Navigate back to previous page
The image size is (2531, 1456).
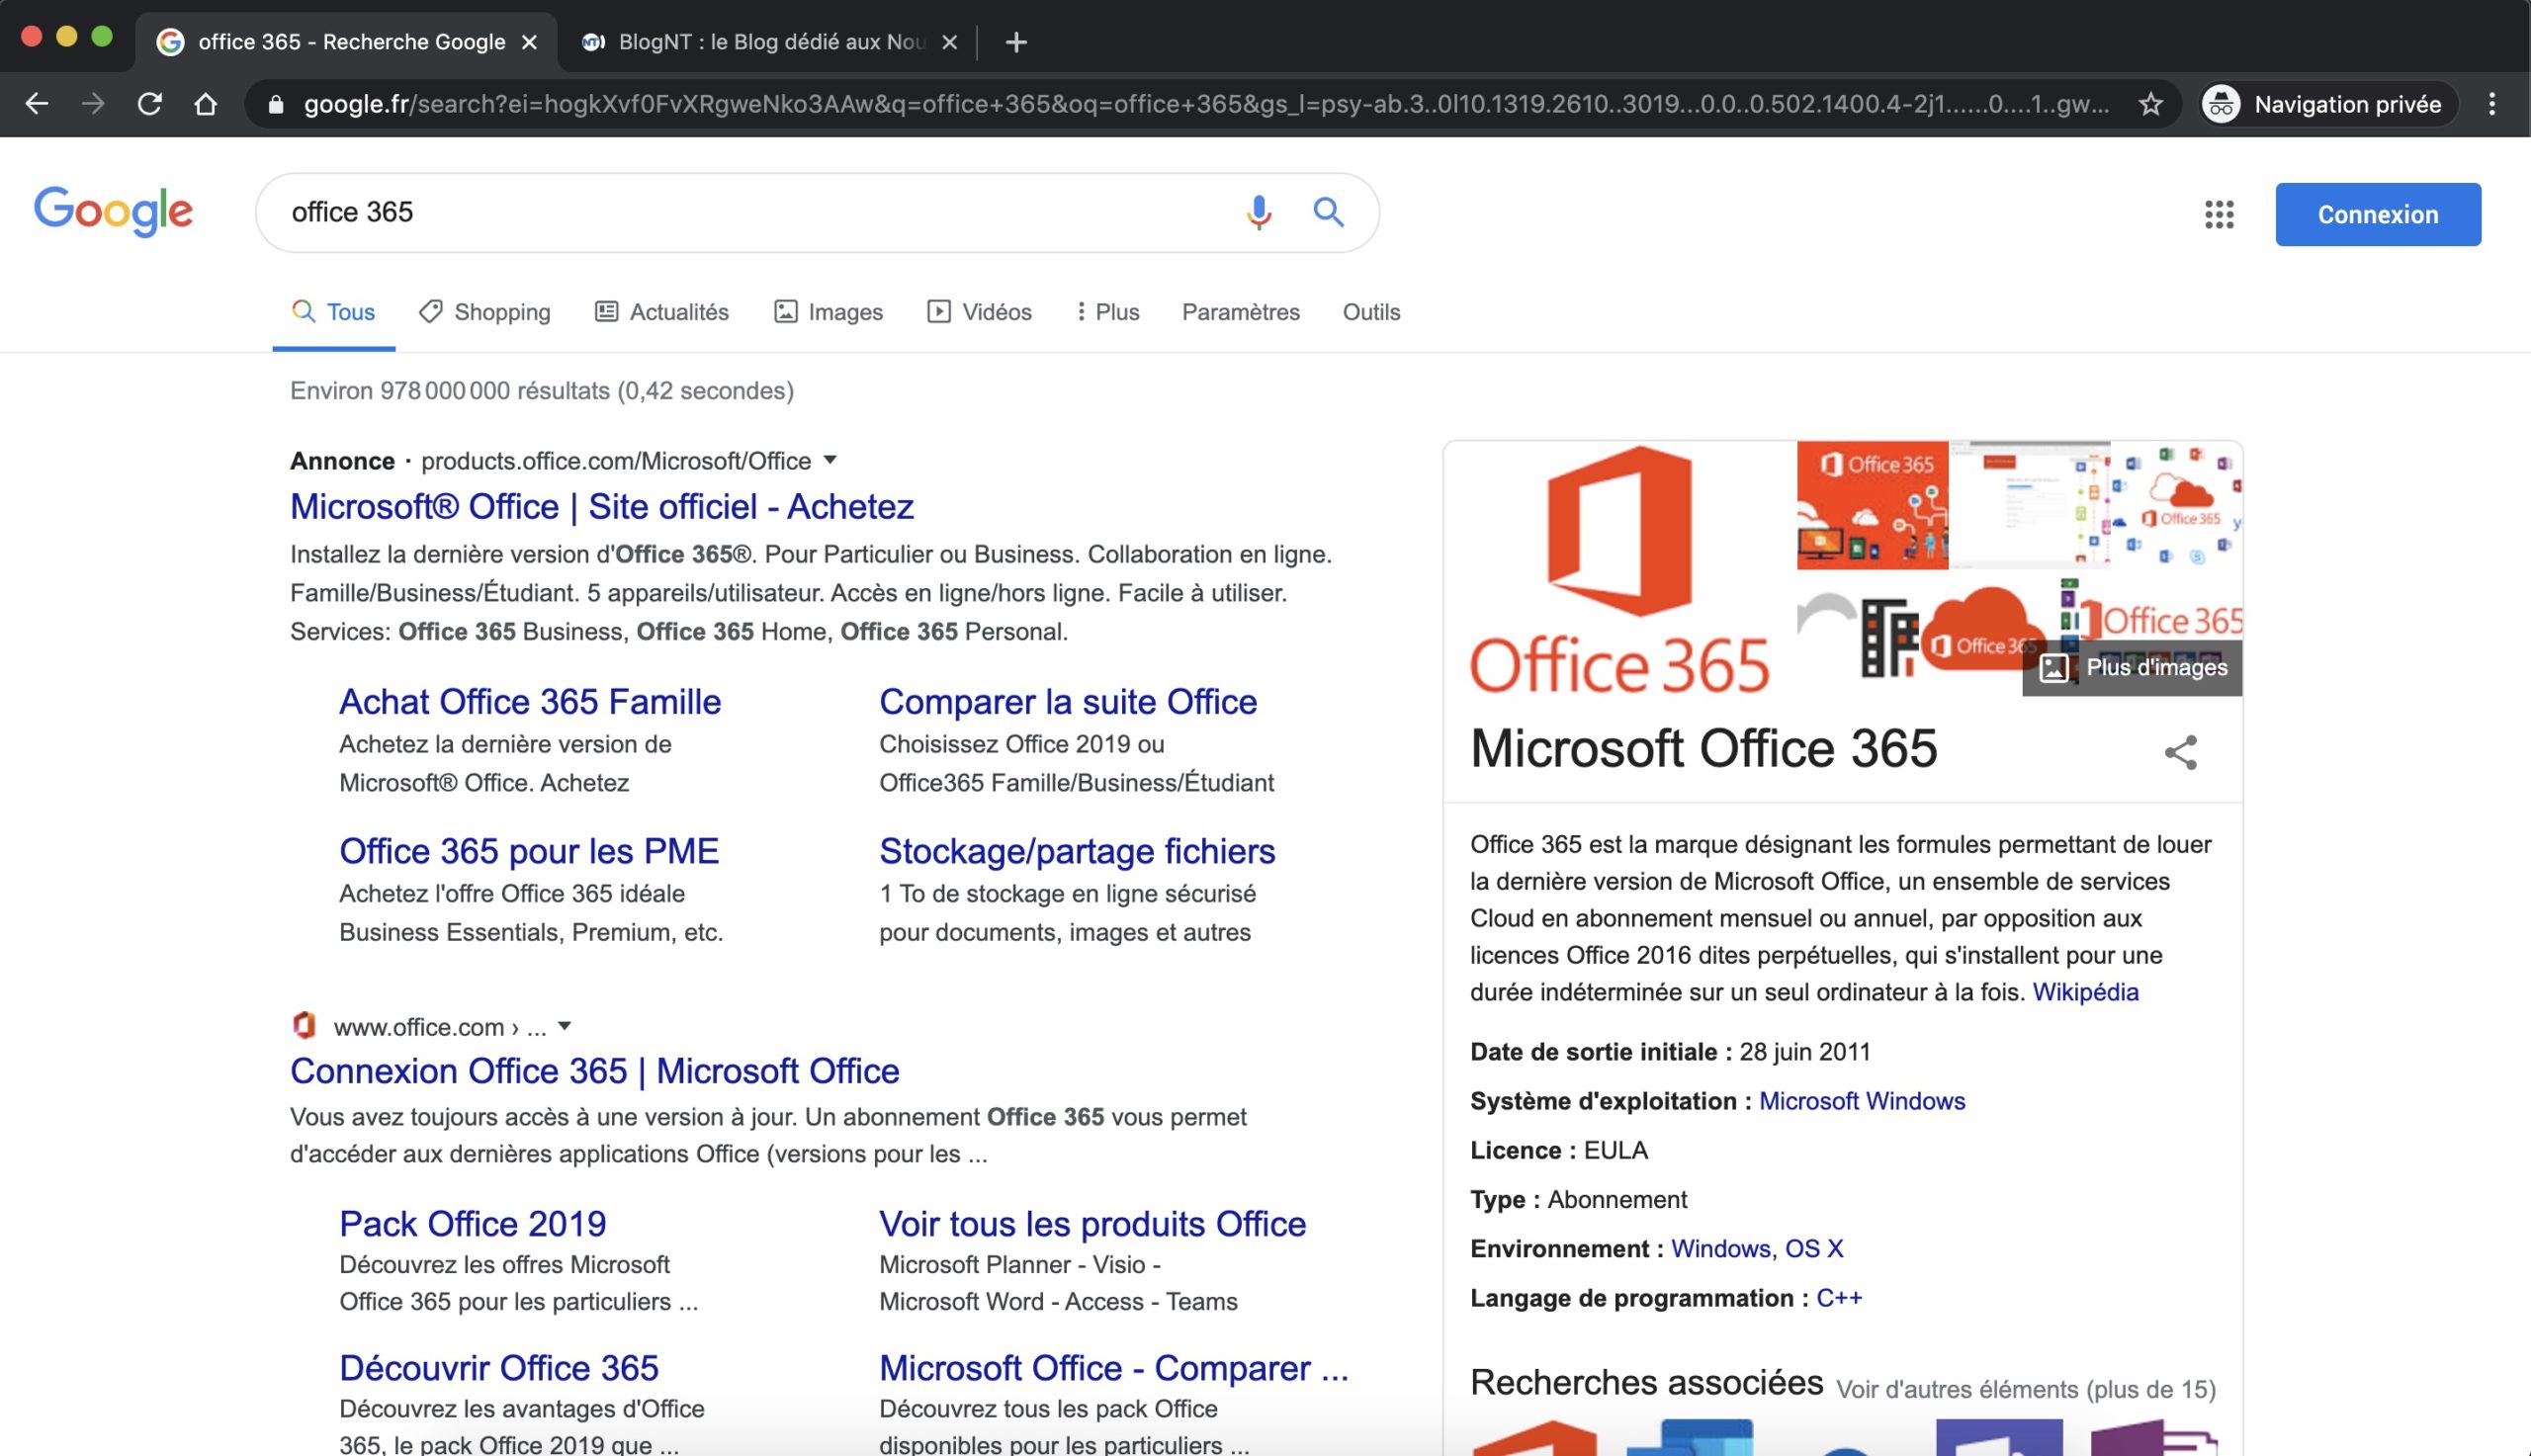(x=37, y=104)
